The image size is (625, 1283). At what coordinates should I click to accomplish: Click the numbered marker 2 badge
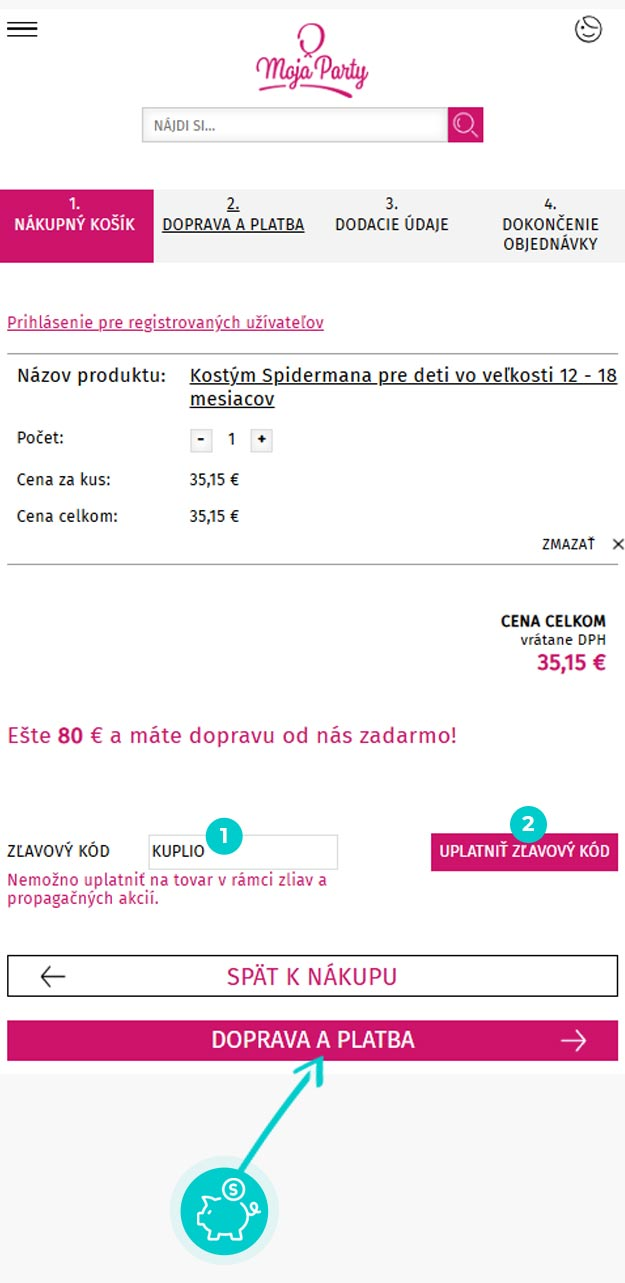529,824
